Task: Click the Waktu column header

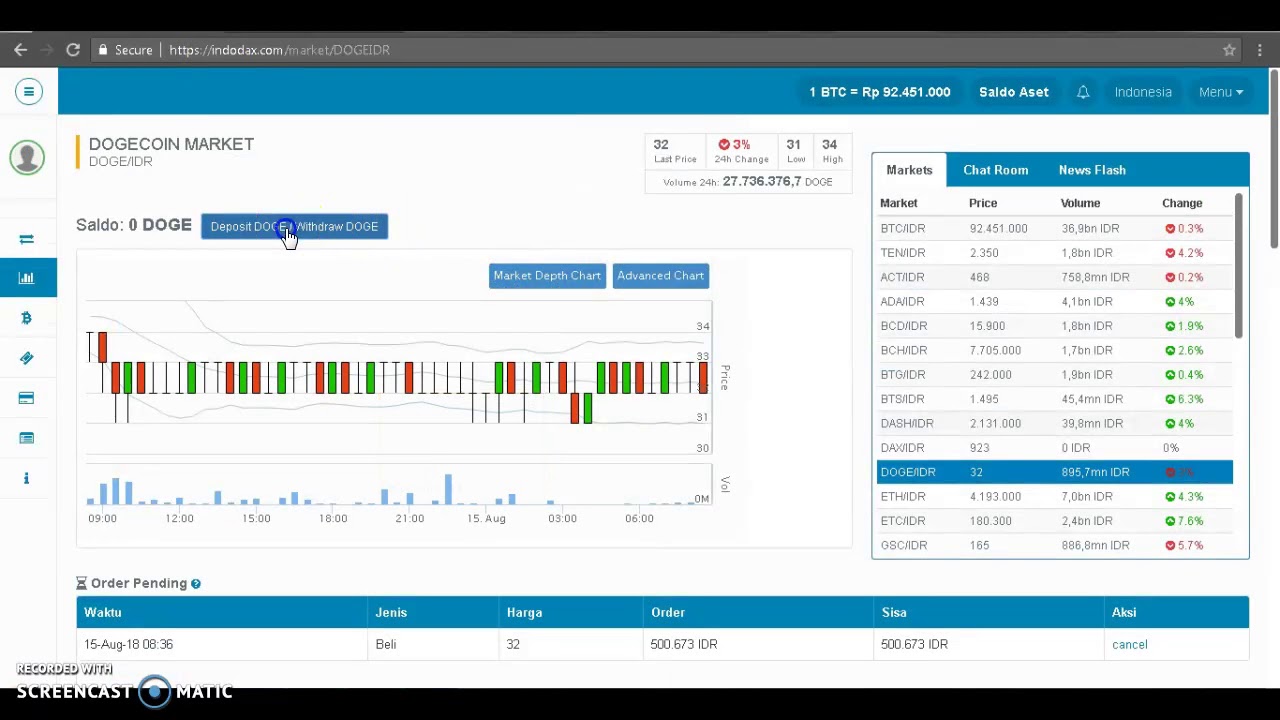Action: tap(103, 612)
